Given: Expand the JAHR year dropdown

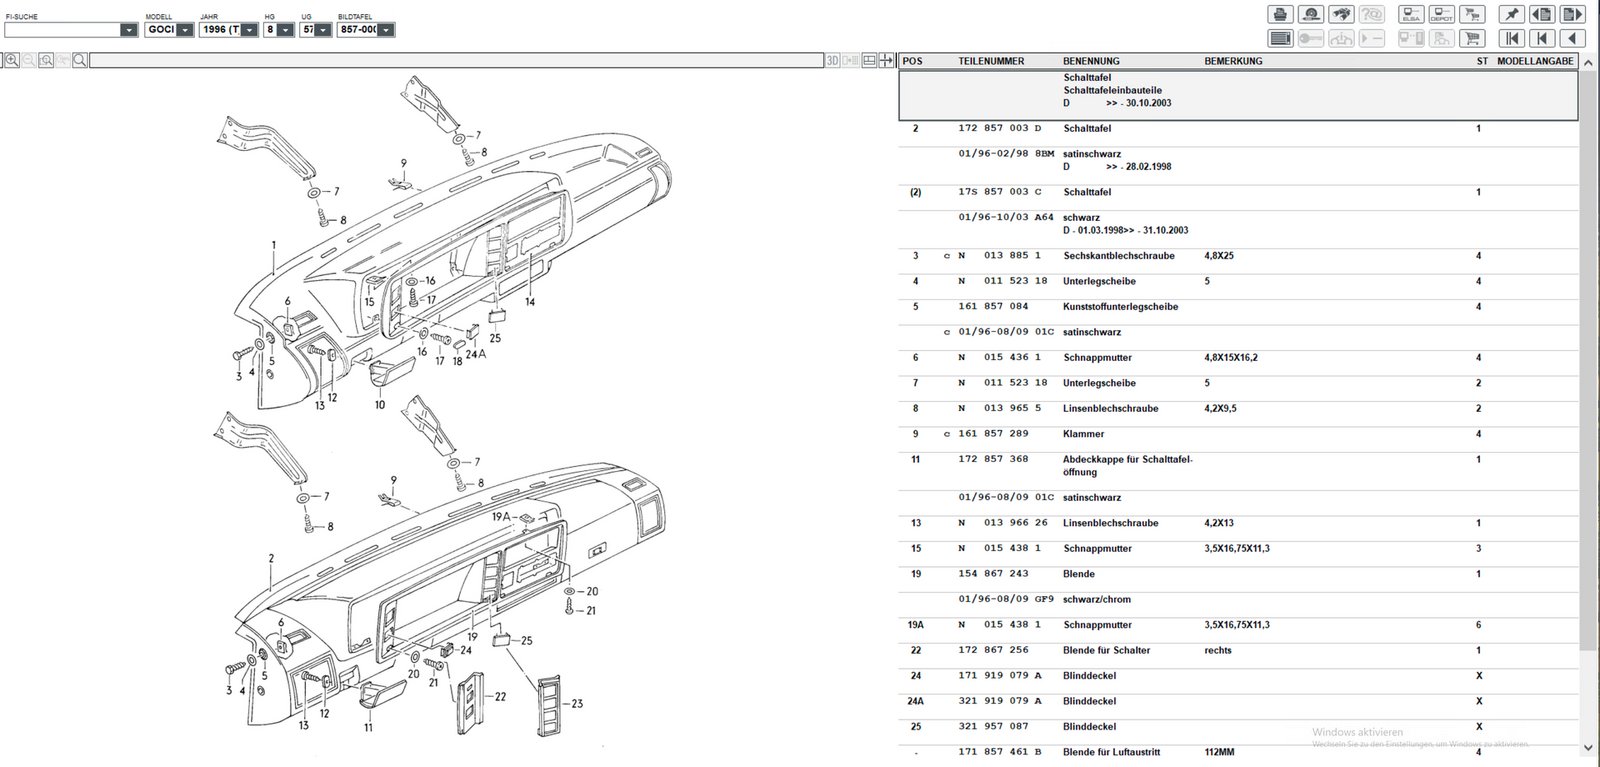Looking at the screenshot, I should tap(249, 30).
